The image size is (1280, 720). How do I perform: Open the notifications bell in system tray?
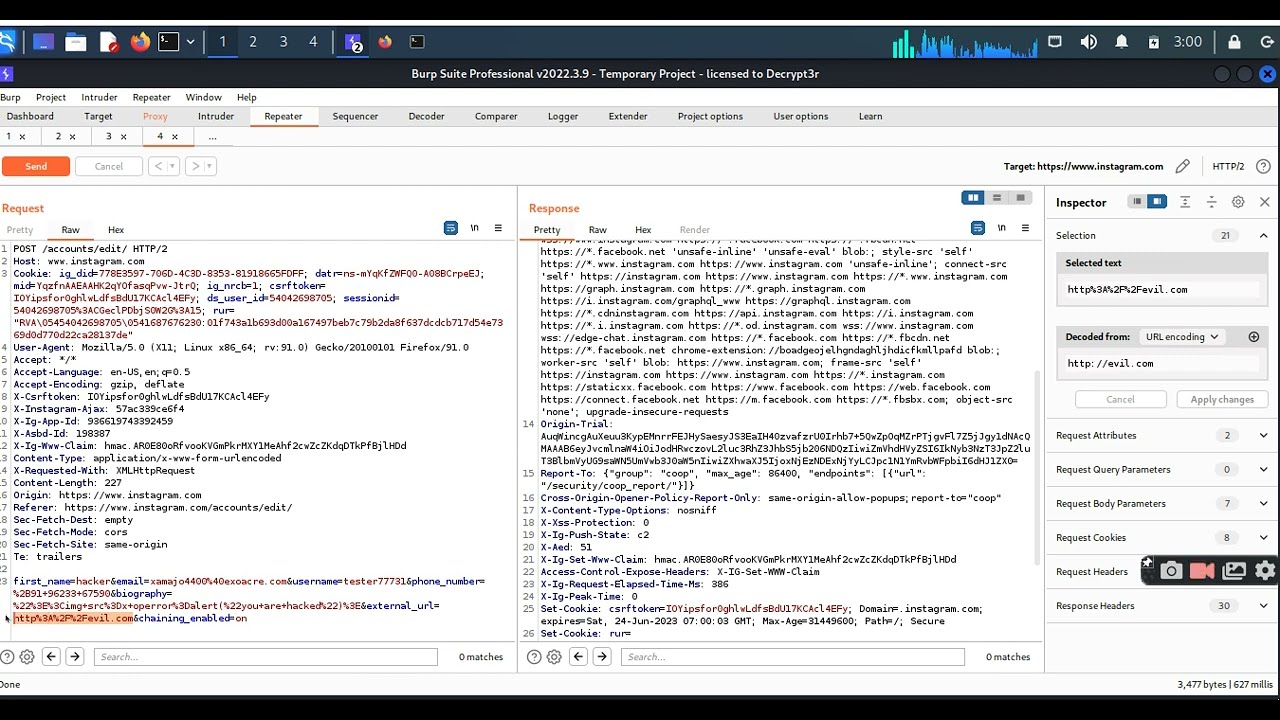(x=1122, y=42)
